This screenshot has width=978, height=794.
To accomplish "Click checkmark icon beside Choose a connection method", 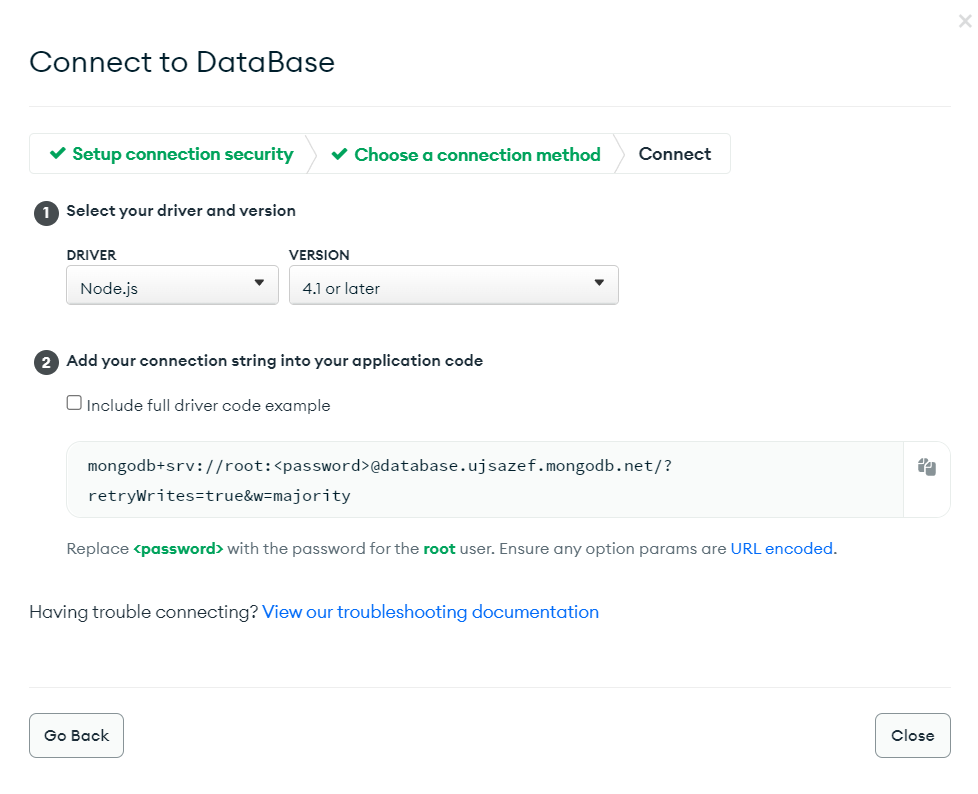I will (339, 154).
